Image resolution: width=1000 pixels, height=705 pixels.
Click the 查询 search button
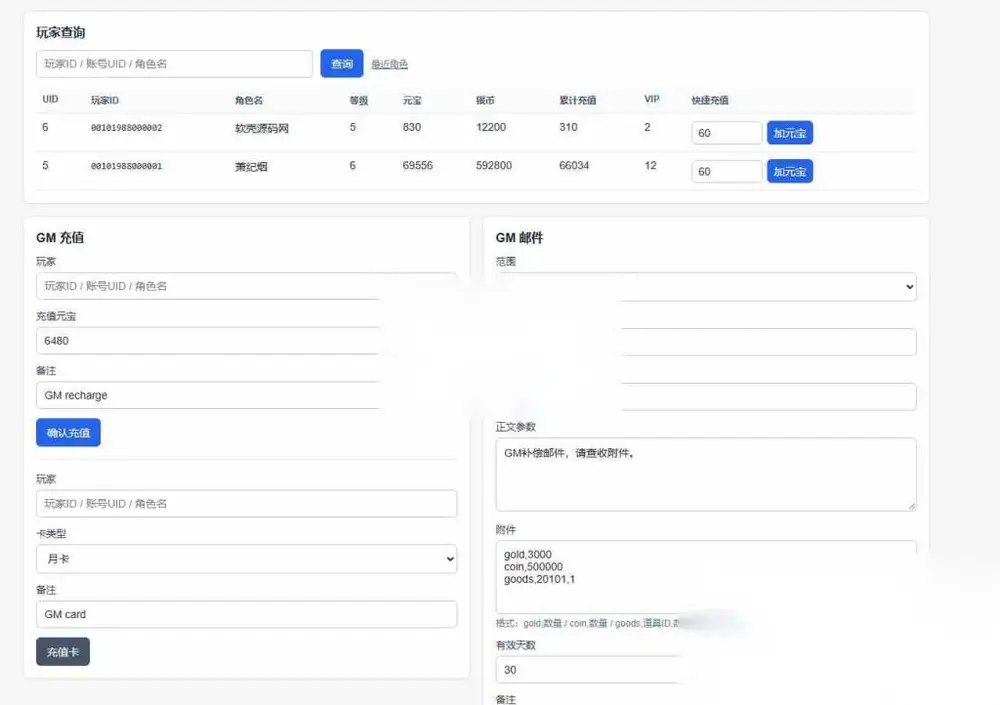[342, 64]
